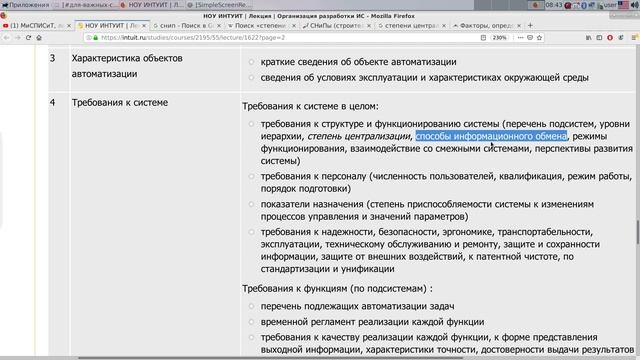Toggle reader view in the address bar

pyautogui.click(x=483, y=38)
